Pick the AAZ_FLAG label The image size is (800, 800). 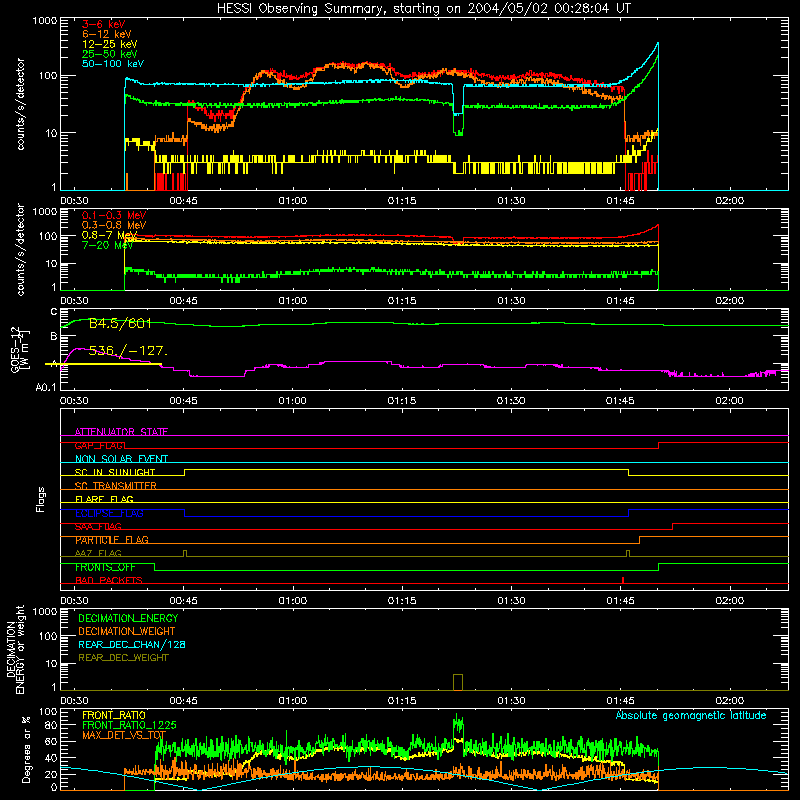[98, 553]
